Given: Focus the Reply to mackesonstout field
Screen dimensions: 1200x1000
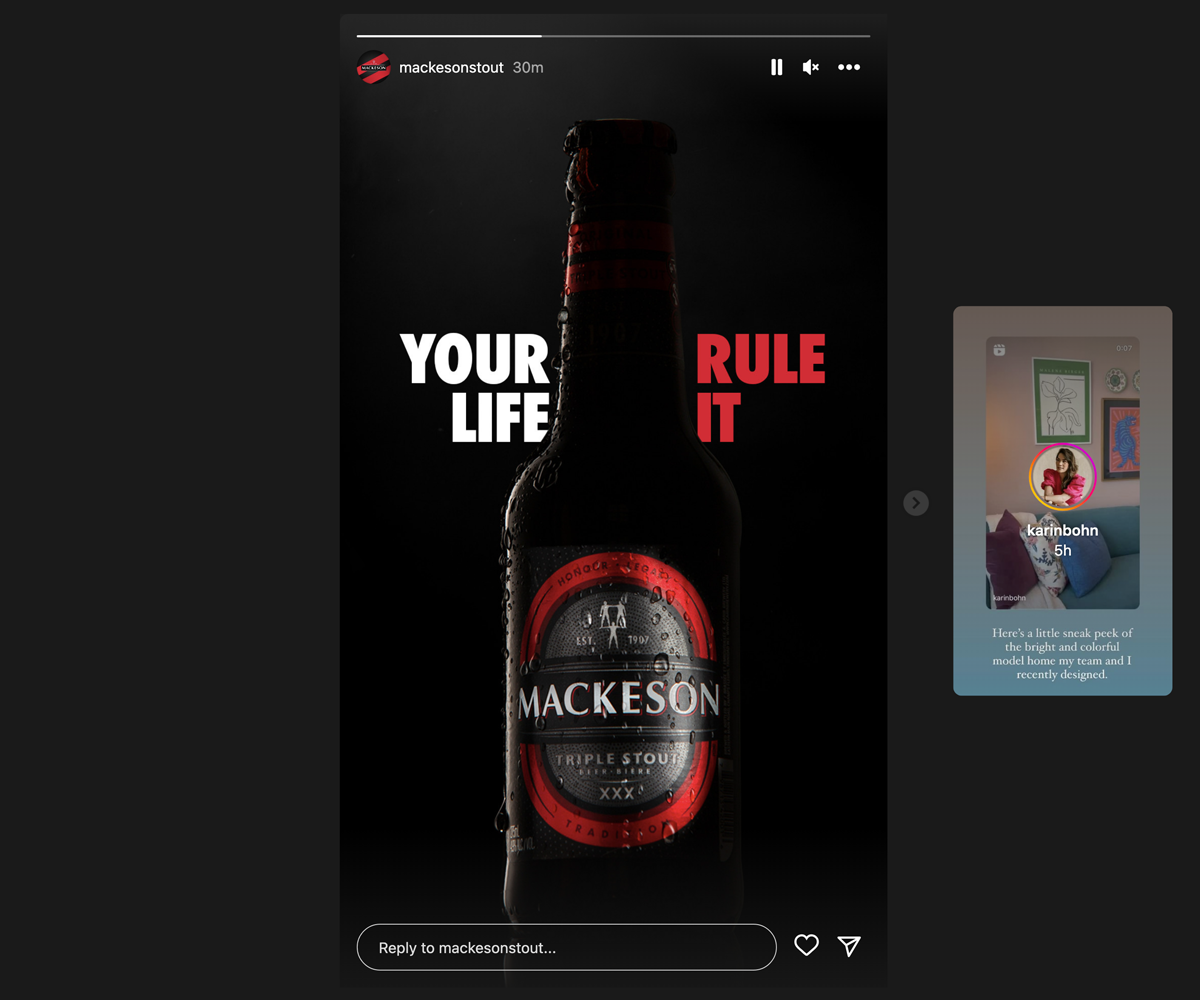Looking at the screenshot, I should (x=566, y=947).
